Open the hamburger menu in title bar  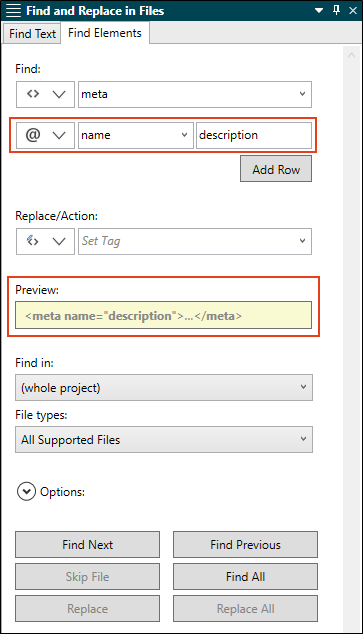coord(13,11)
